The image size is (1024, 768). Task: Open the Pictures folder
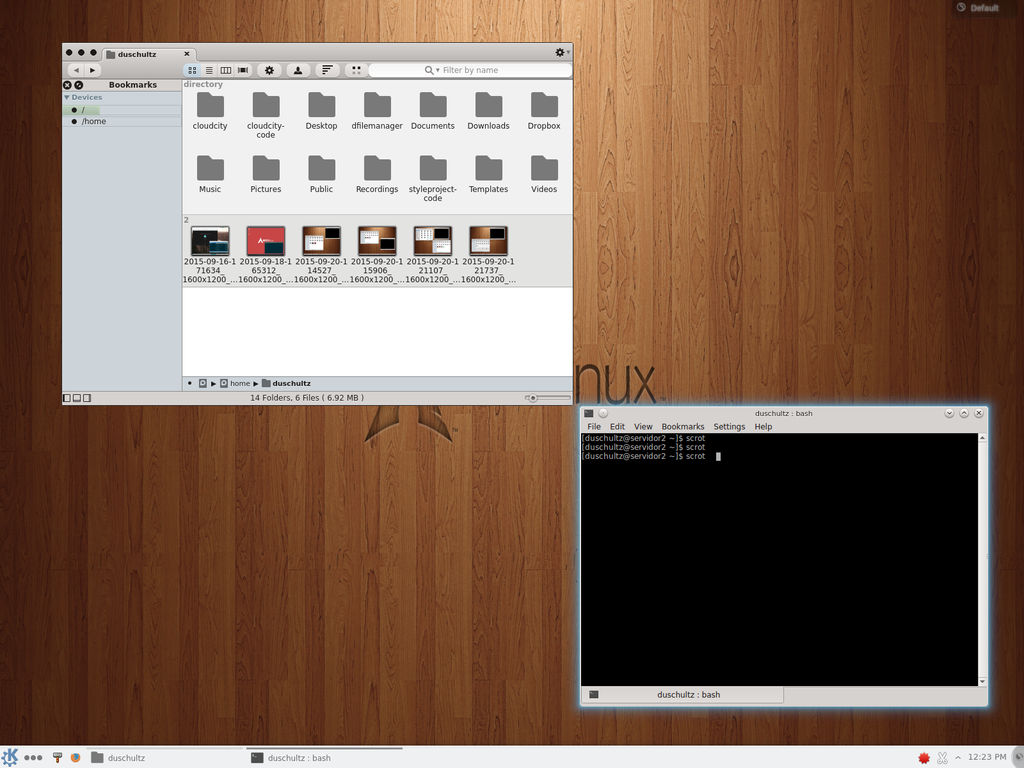tap(266, 174)
